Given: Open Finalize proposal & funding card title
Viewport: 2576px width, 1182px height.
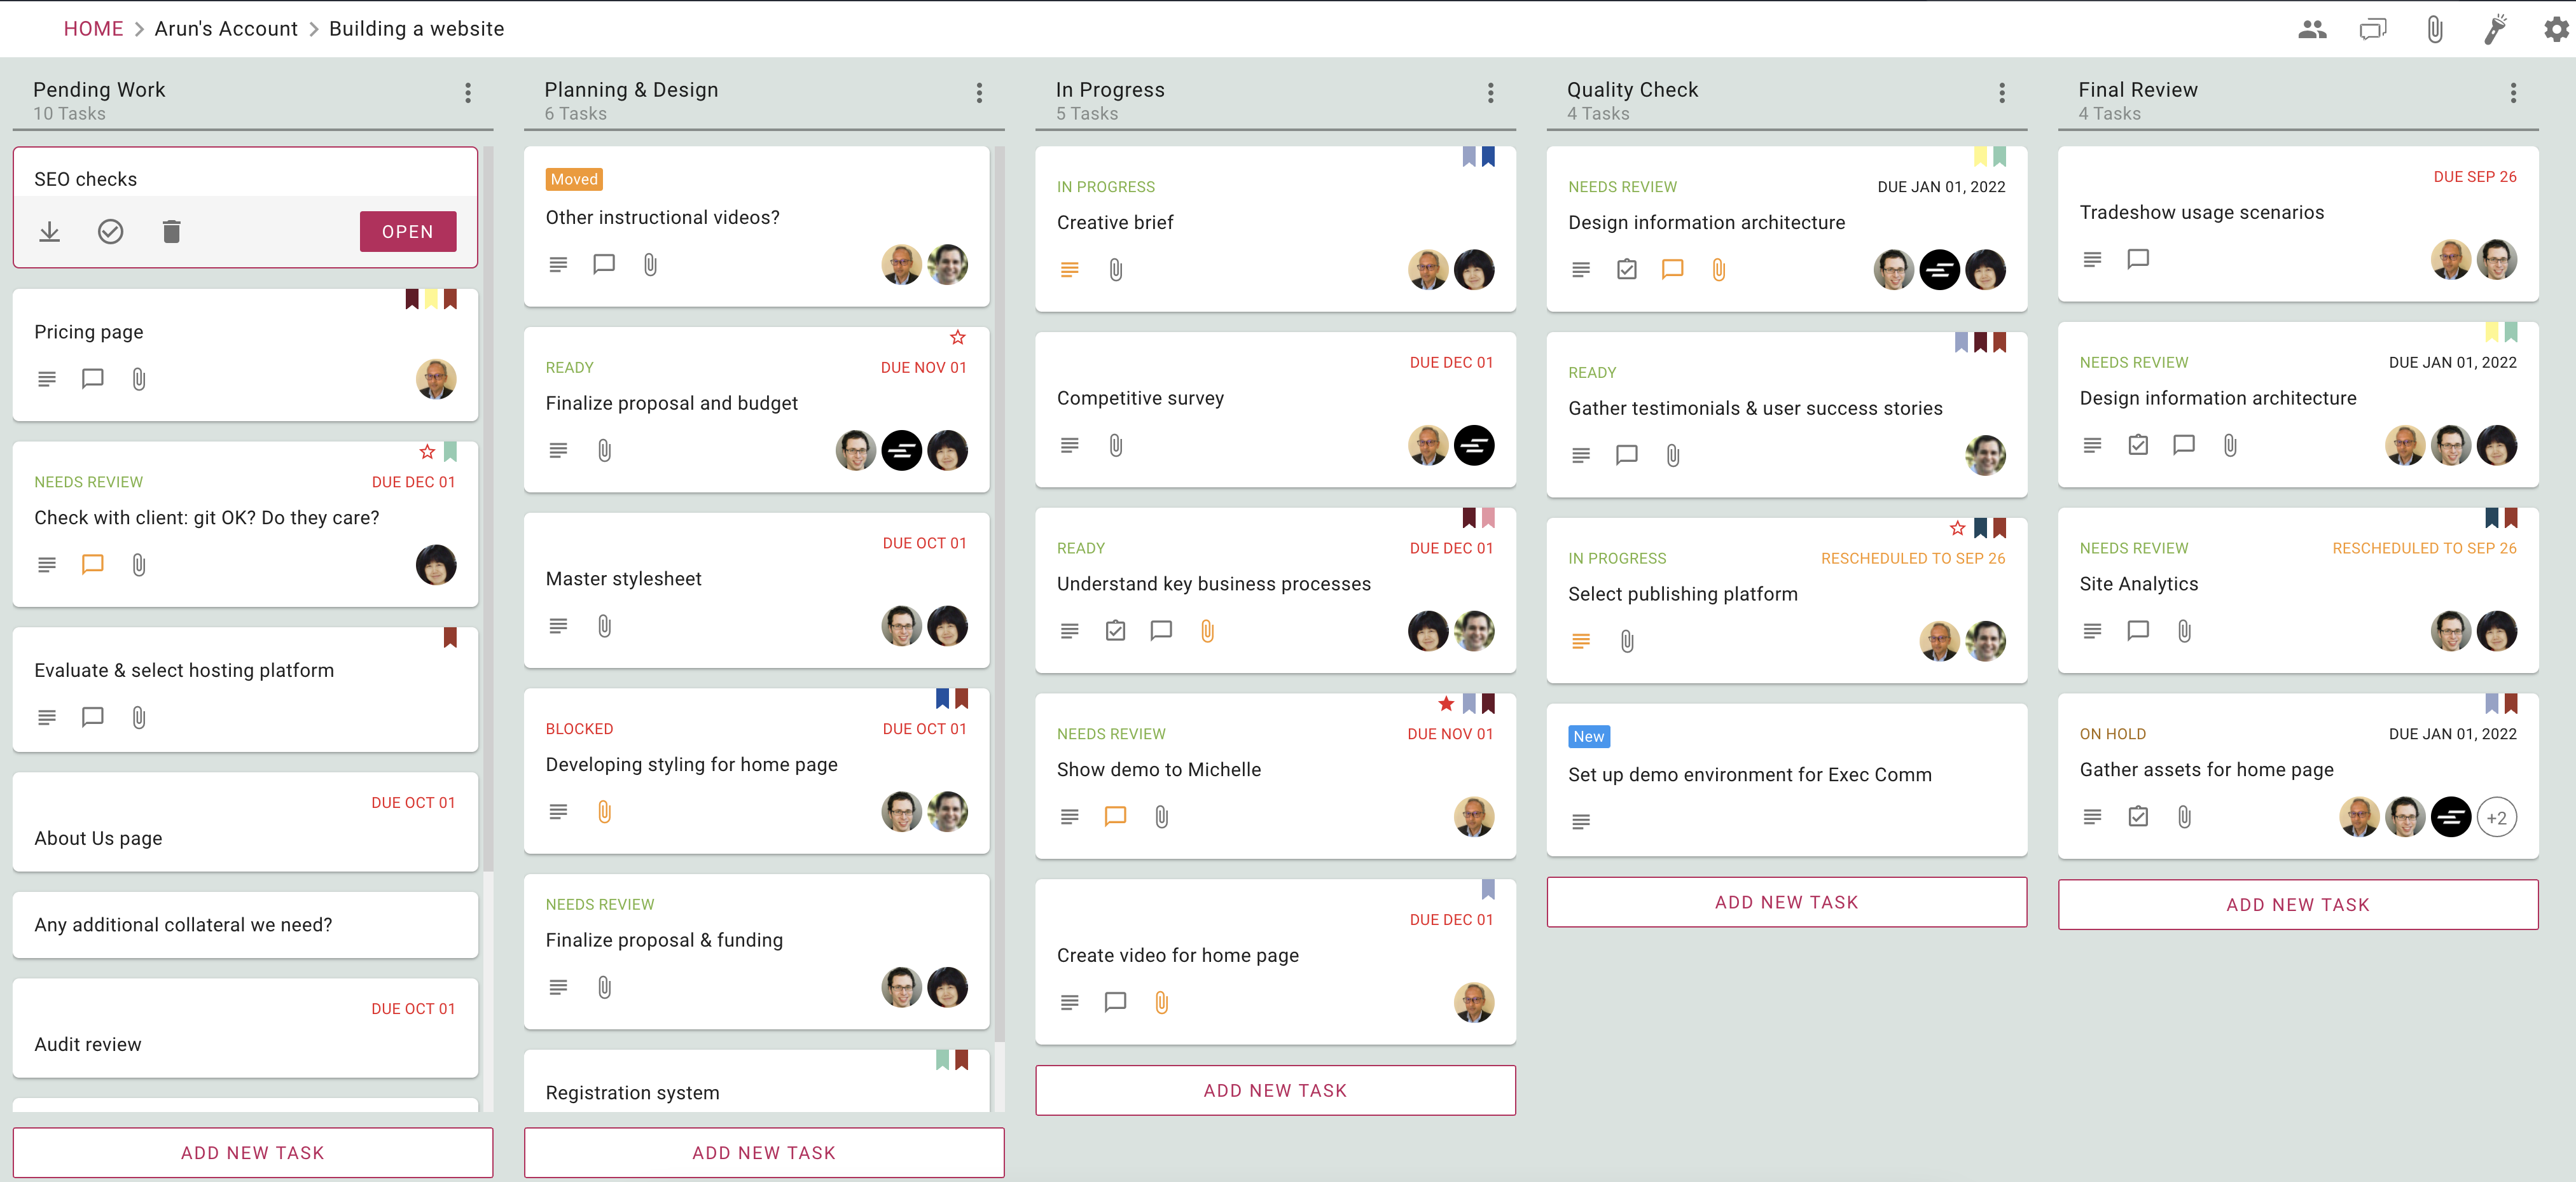Looking at the screenshot, I should 664,940.
